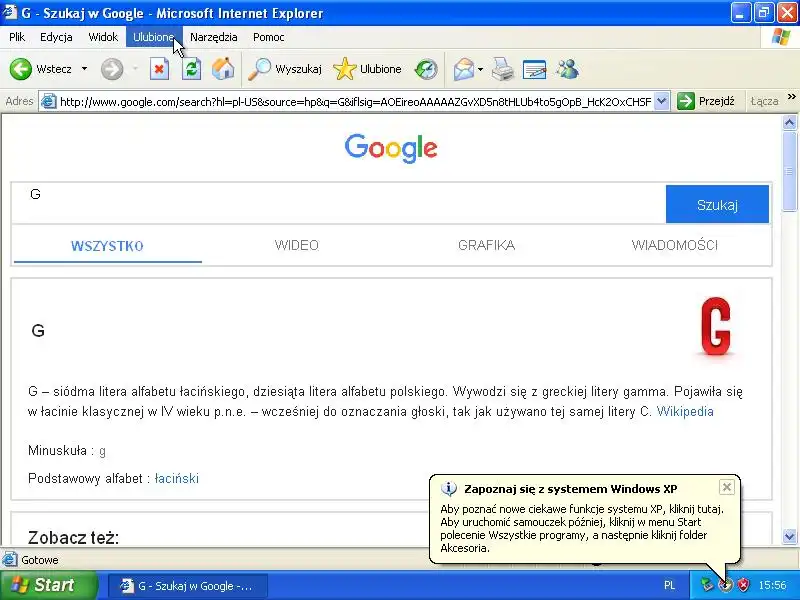Click the red security shield tray icon

click(x=744, y=585)
